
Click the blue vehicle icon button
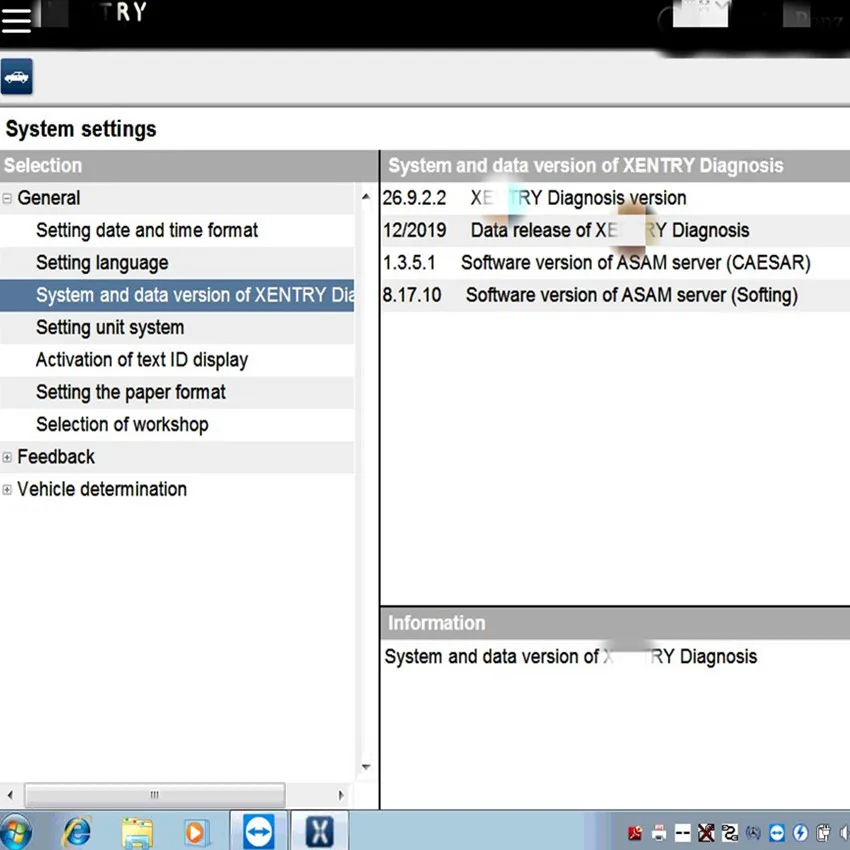click(x=17, y=76)
